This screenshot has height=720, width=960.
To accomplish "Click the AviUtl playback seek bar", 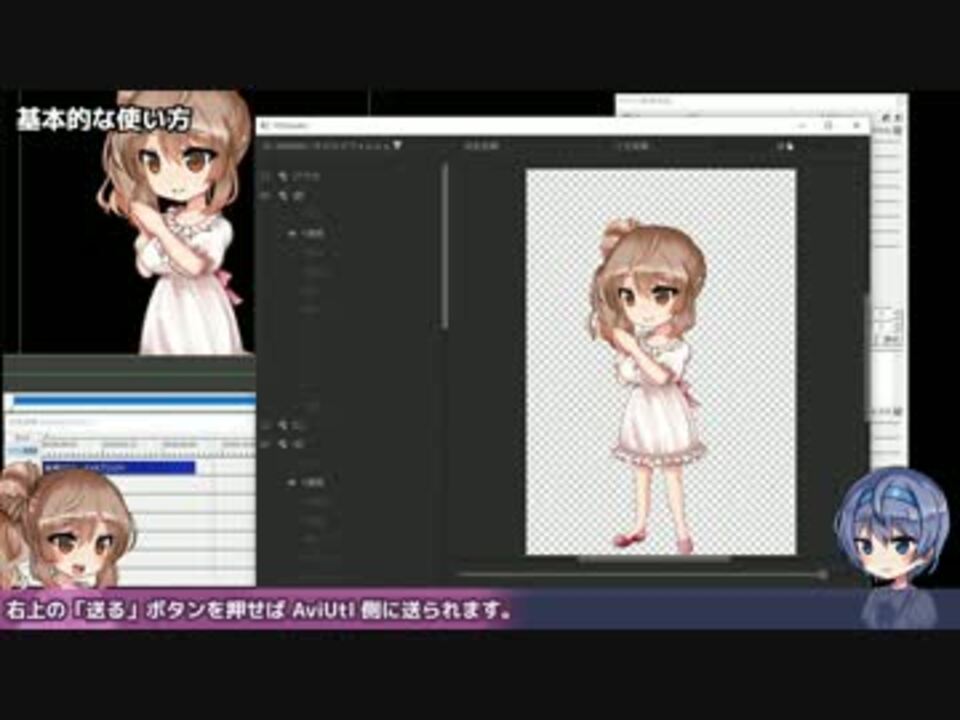I will (130, 401).
